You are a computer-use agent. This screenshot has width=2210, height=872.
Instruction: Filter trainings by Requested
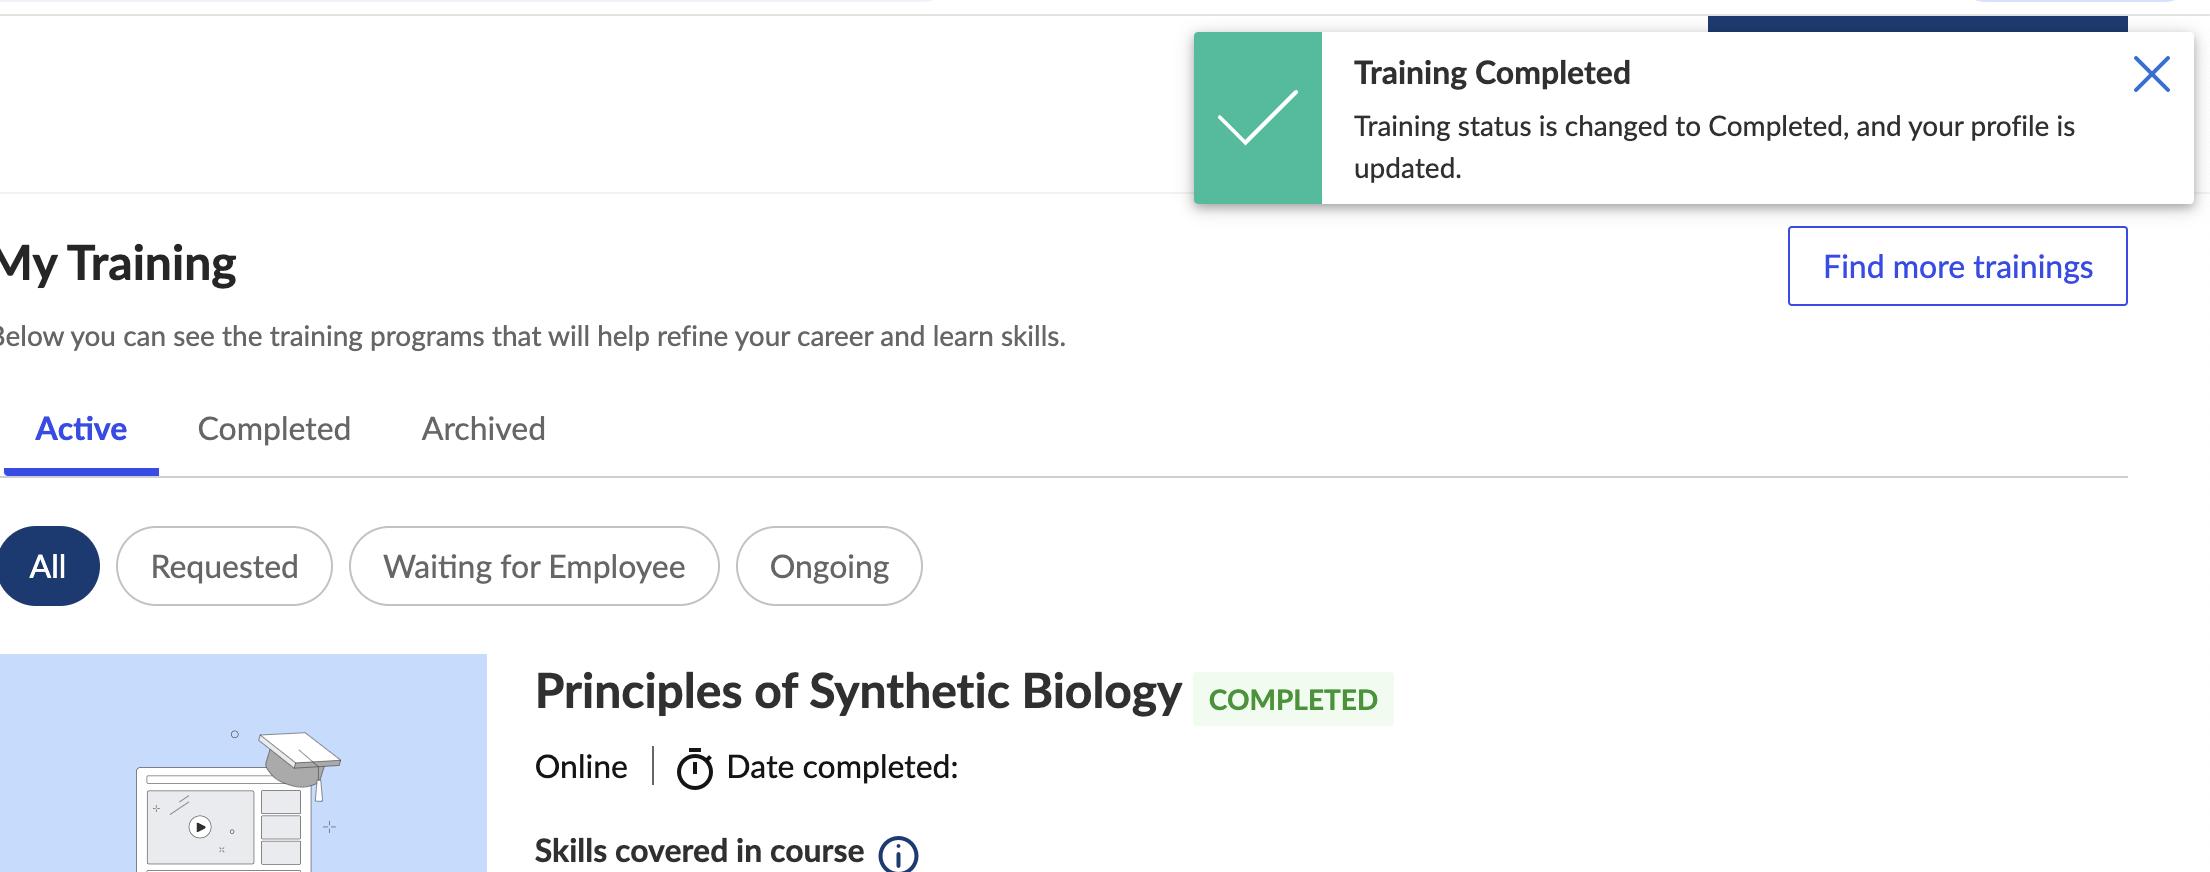tap(224, 567)
